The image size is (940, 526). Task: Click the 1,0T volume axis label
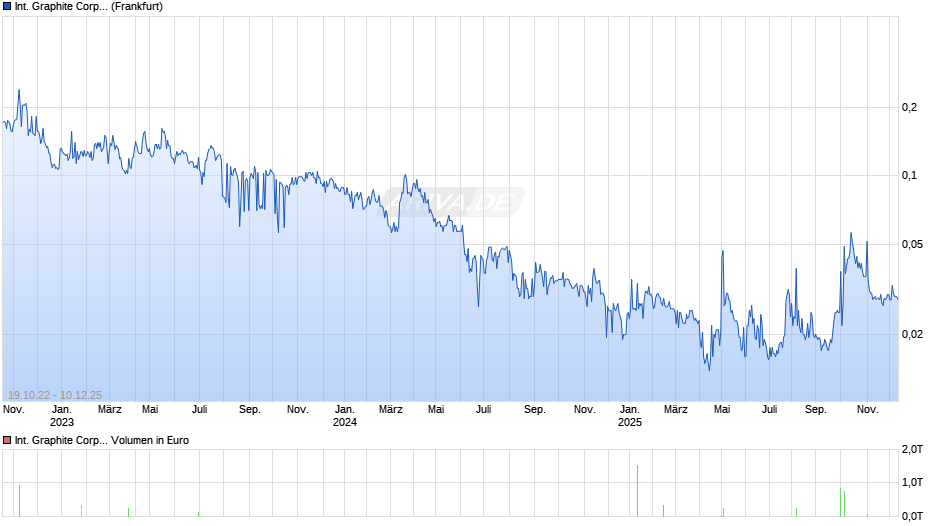pos(912,482)
